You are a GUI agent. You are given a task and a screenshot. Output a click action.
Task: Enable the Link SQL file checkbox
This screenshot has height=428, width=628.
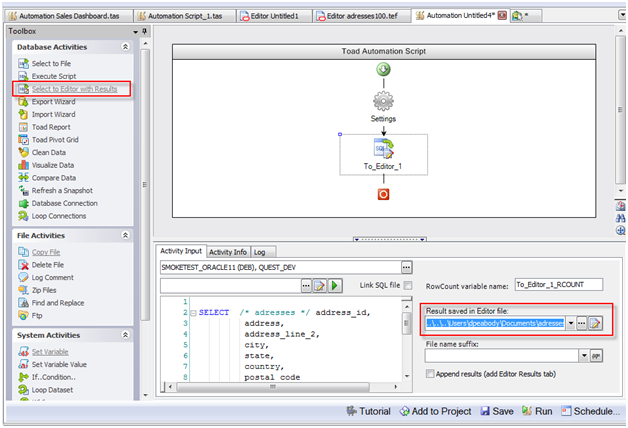408,285
